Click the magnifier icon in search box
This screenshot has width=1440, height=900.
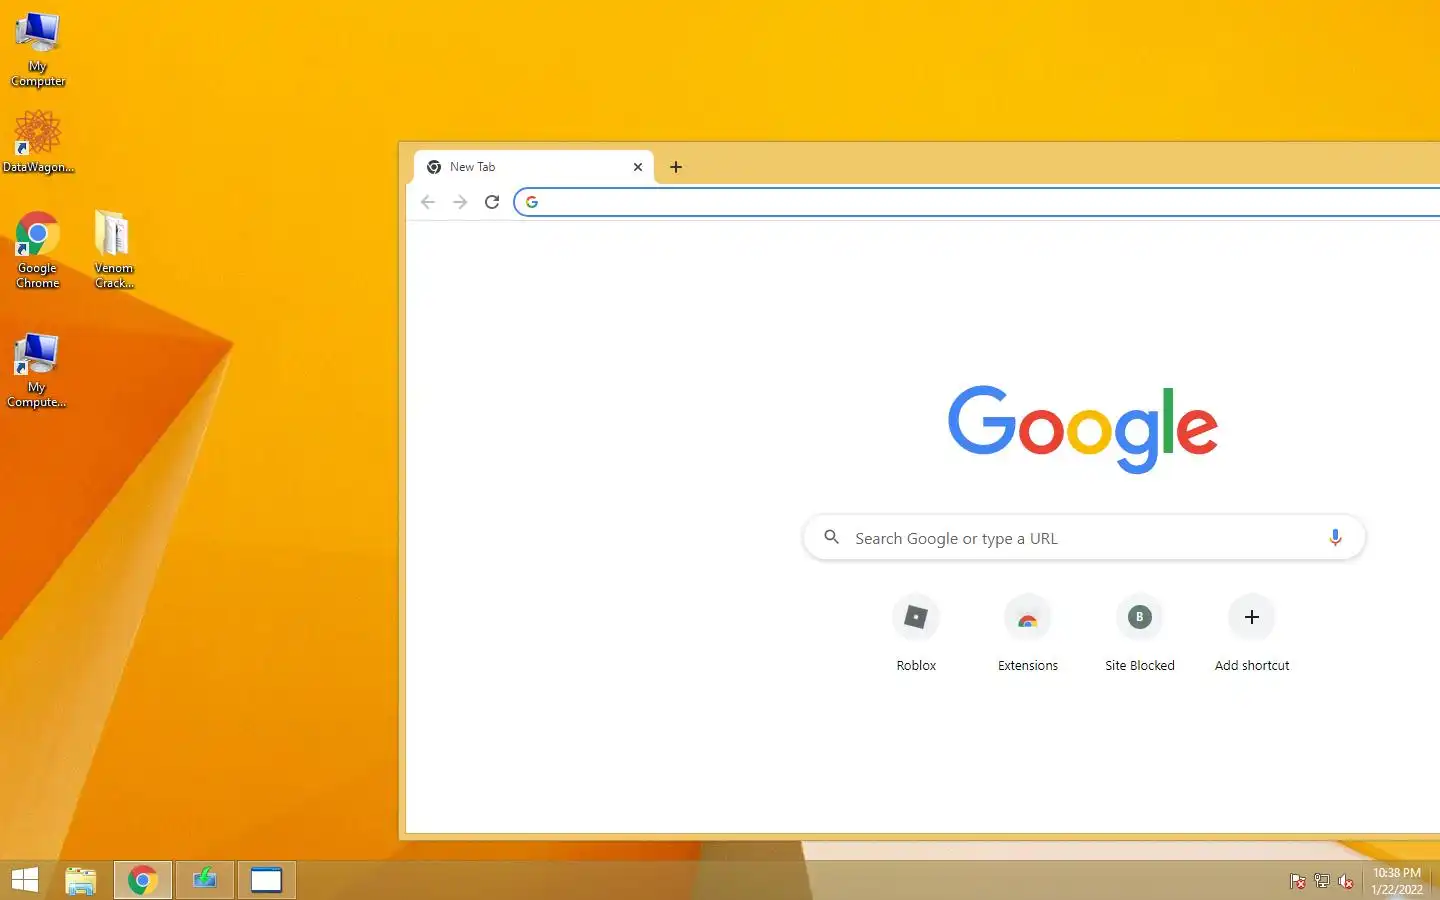[831, 538]
